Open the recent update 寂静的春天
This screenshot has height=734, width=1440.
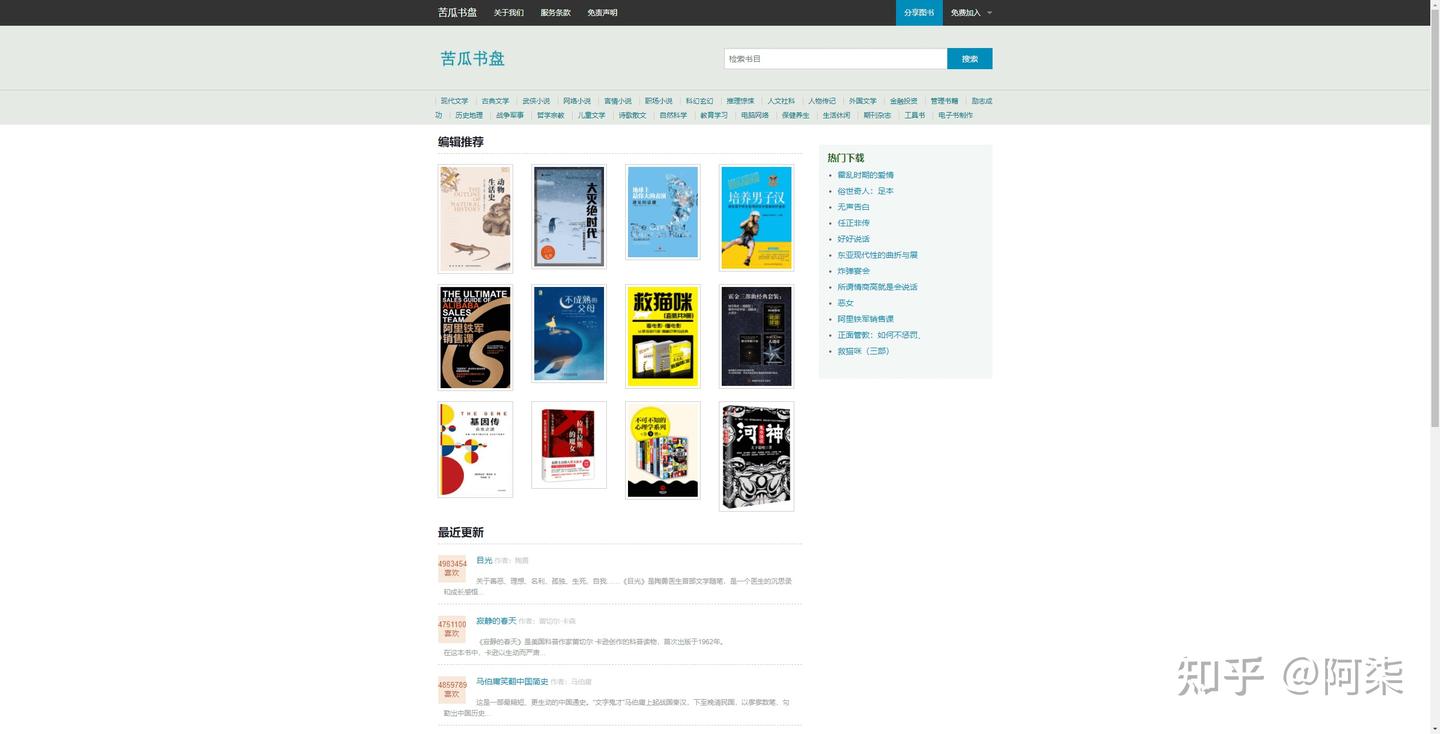(x=496, y=621)
